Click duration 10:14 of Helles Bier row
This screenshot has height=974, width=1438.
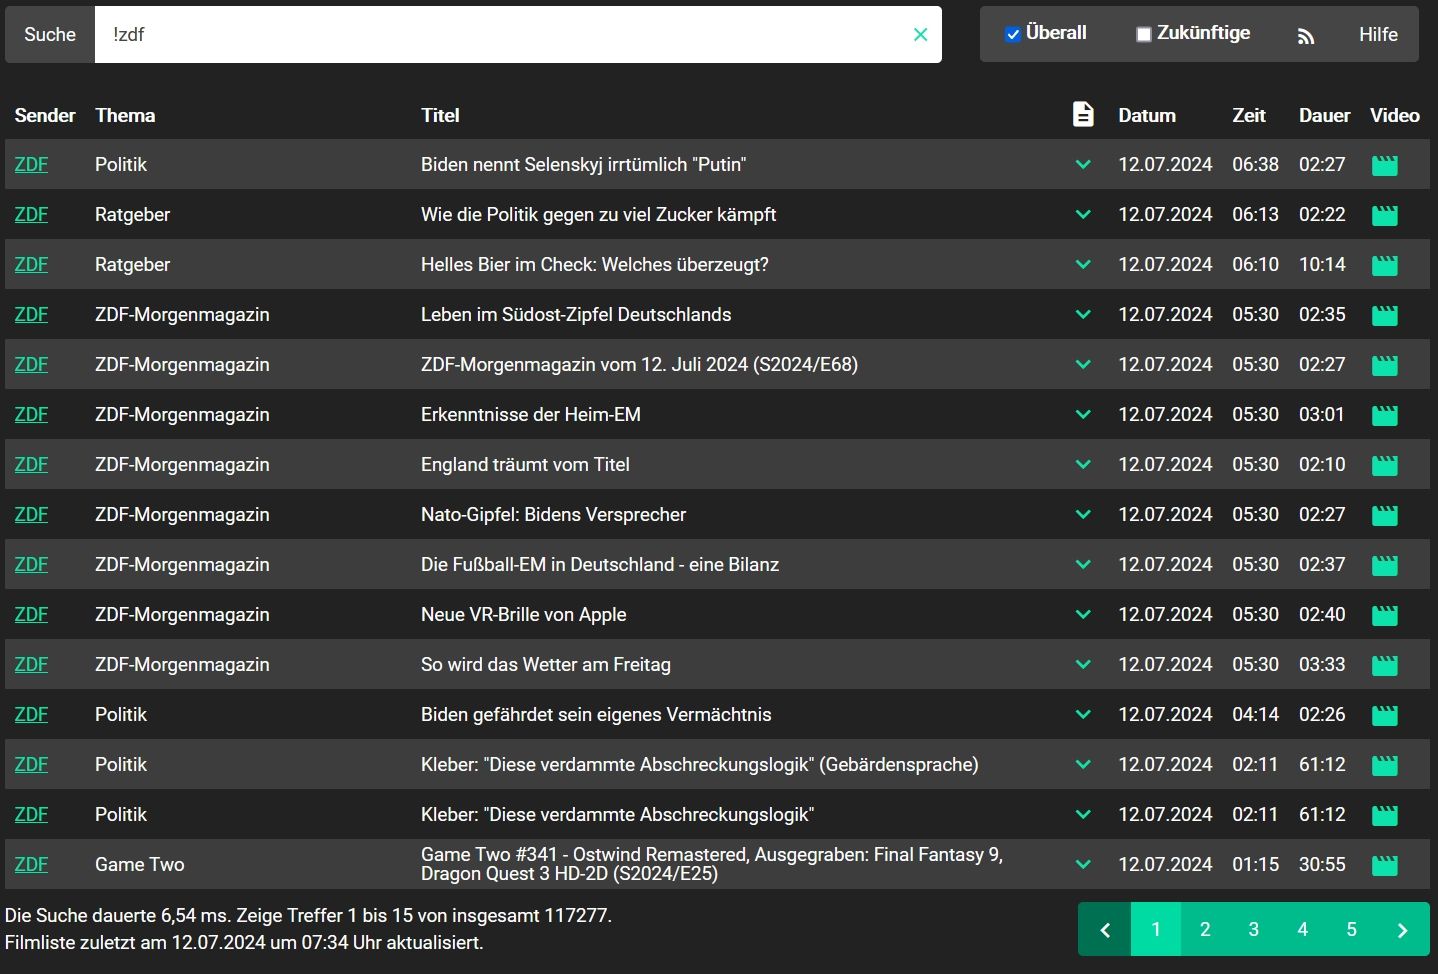coord(1322,264)
